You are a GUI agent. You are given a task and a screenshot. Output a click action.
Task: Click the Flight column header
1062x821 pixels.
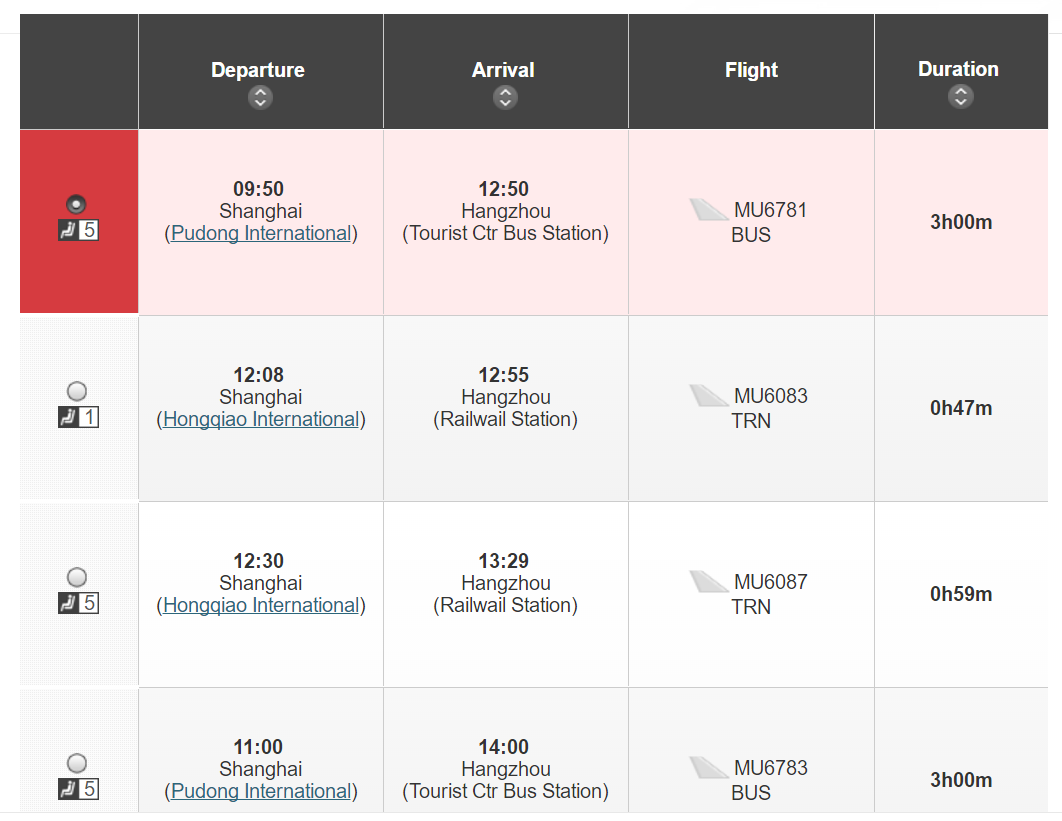[x=751, y=70]
